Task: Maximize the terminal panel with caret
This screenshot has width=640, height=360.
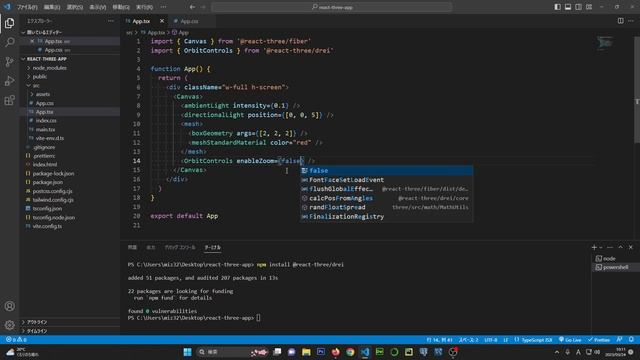Action: coord(620,247)
